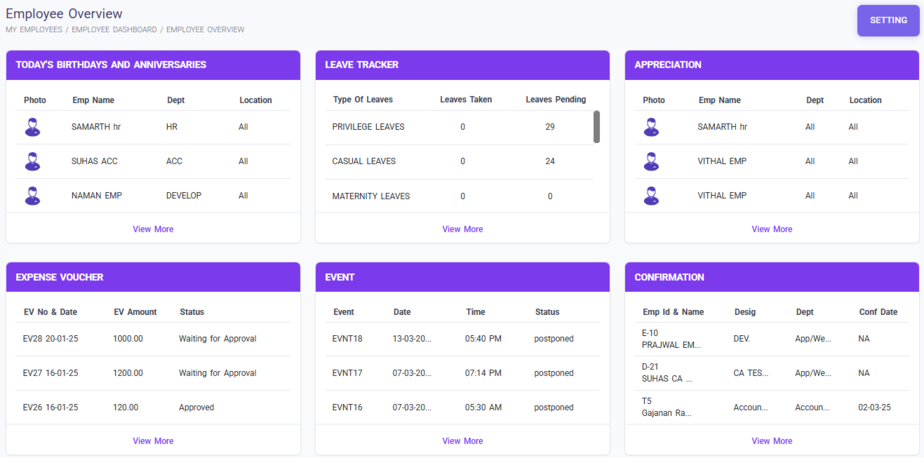Click View More under Birthdays and Anniversaries
This screenshot has height=458, width=924.
pos(153,229)
